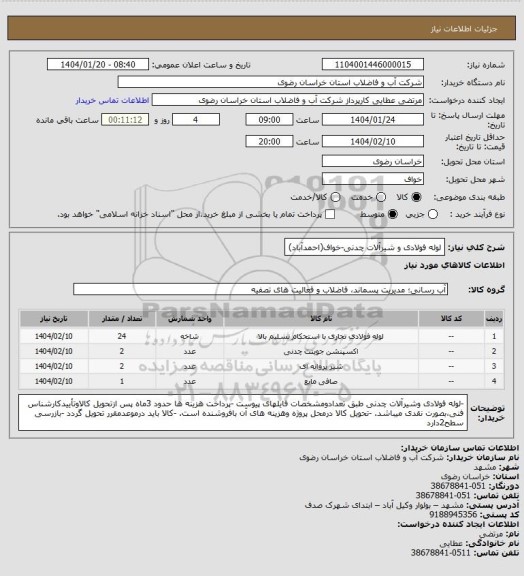Viewport: 524px width, 576px height.
Task: Click the fax number next to دورنگار
Action: [458, 486]
